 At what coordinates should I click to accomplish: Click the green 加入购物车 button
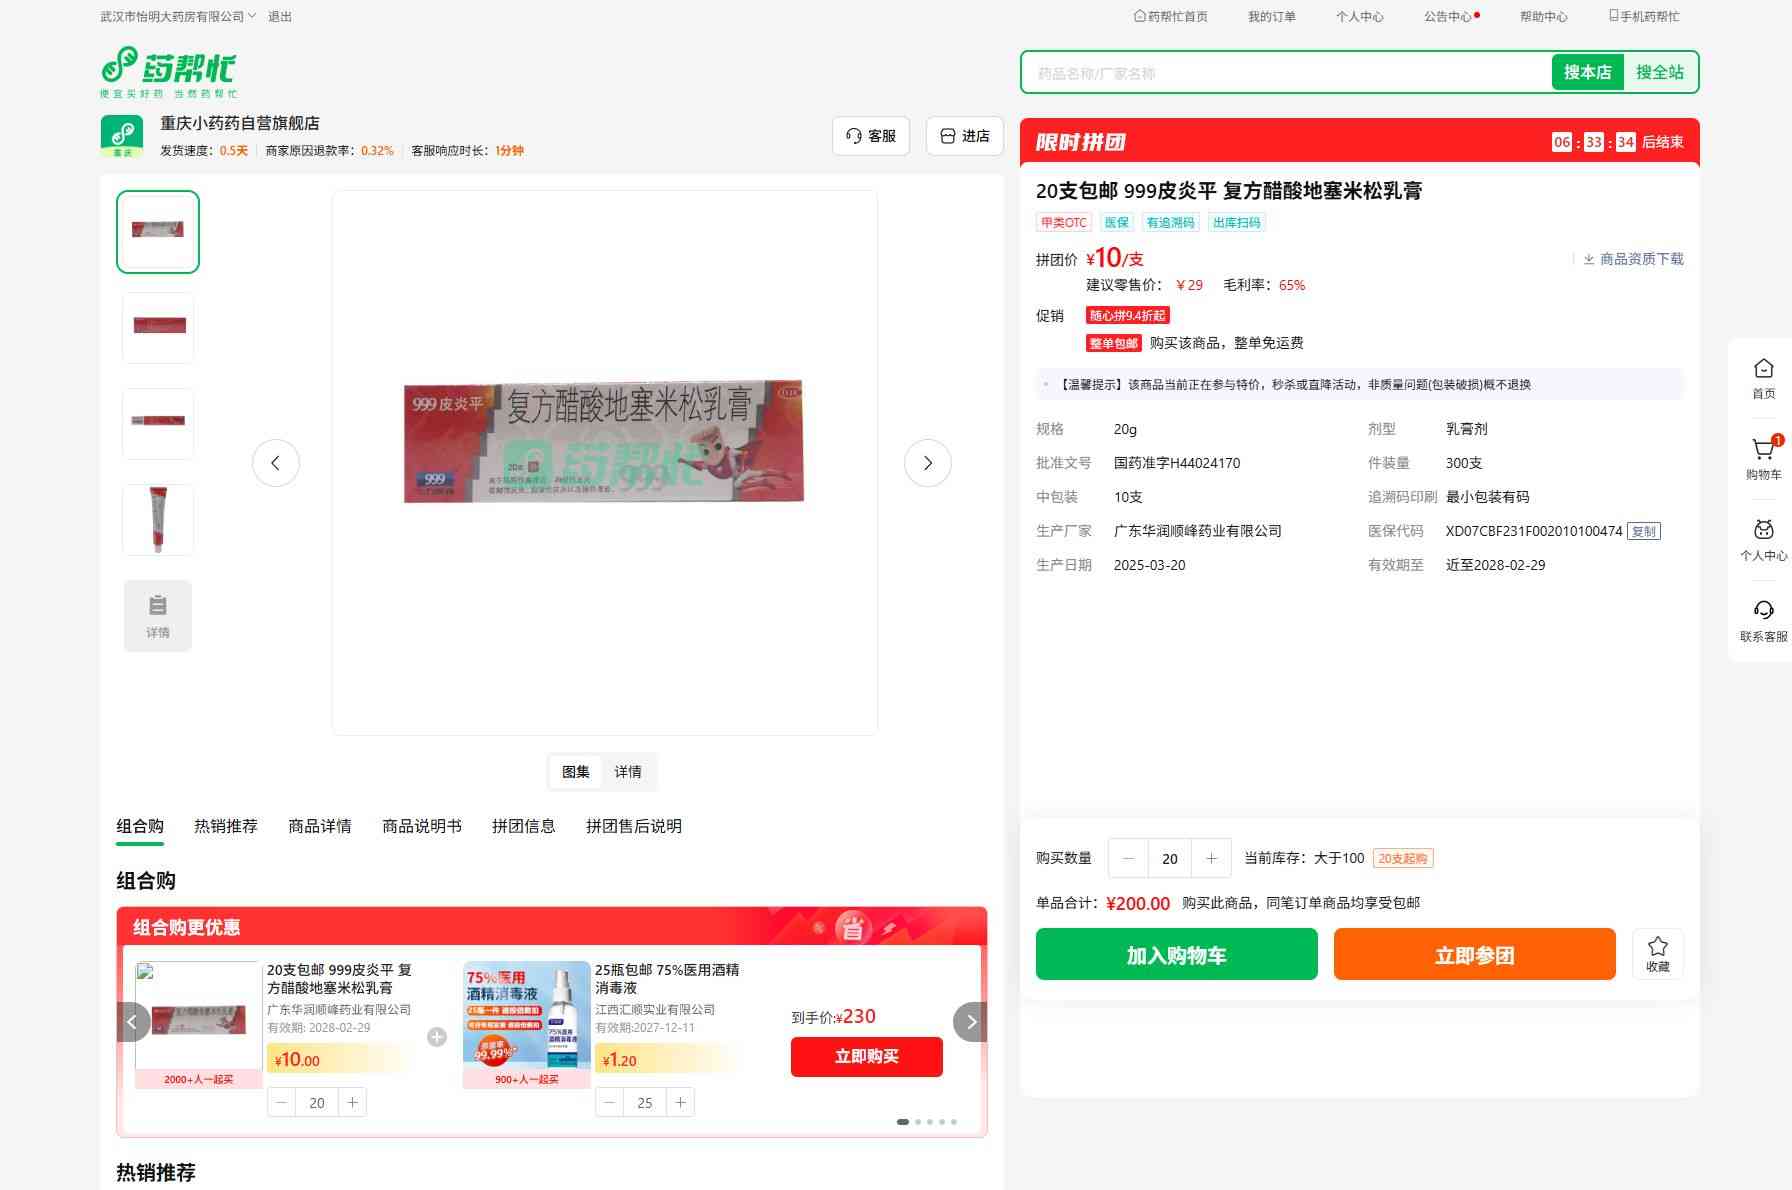tap(1176, 954)
